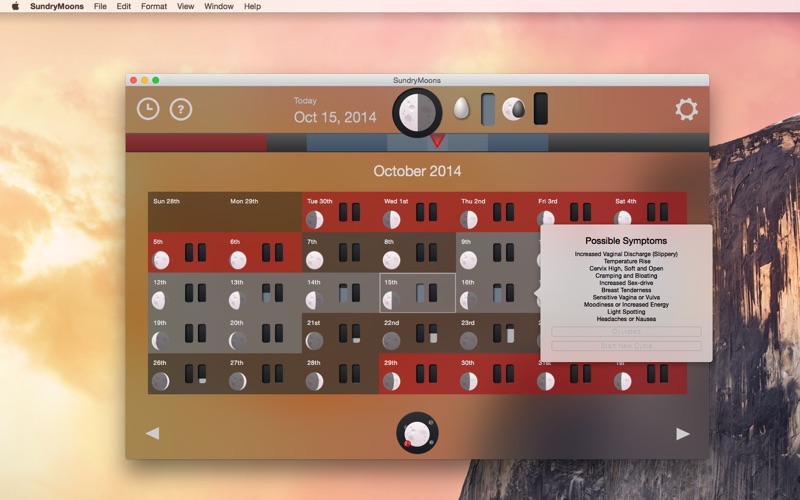Viewport: 800px width, 500px height.
Task: Click the 'Possible Symptoms' heading
Action: pyautogui.click(x=626, y=241)
